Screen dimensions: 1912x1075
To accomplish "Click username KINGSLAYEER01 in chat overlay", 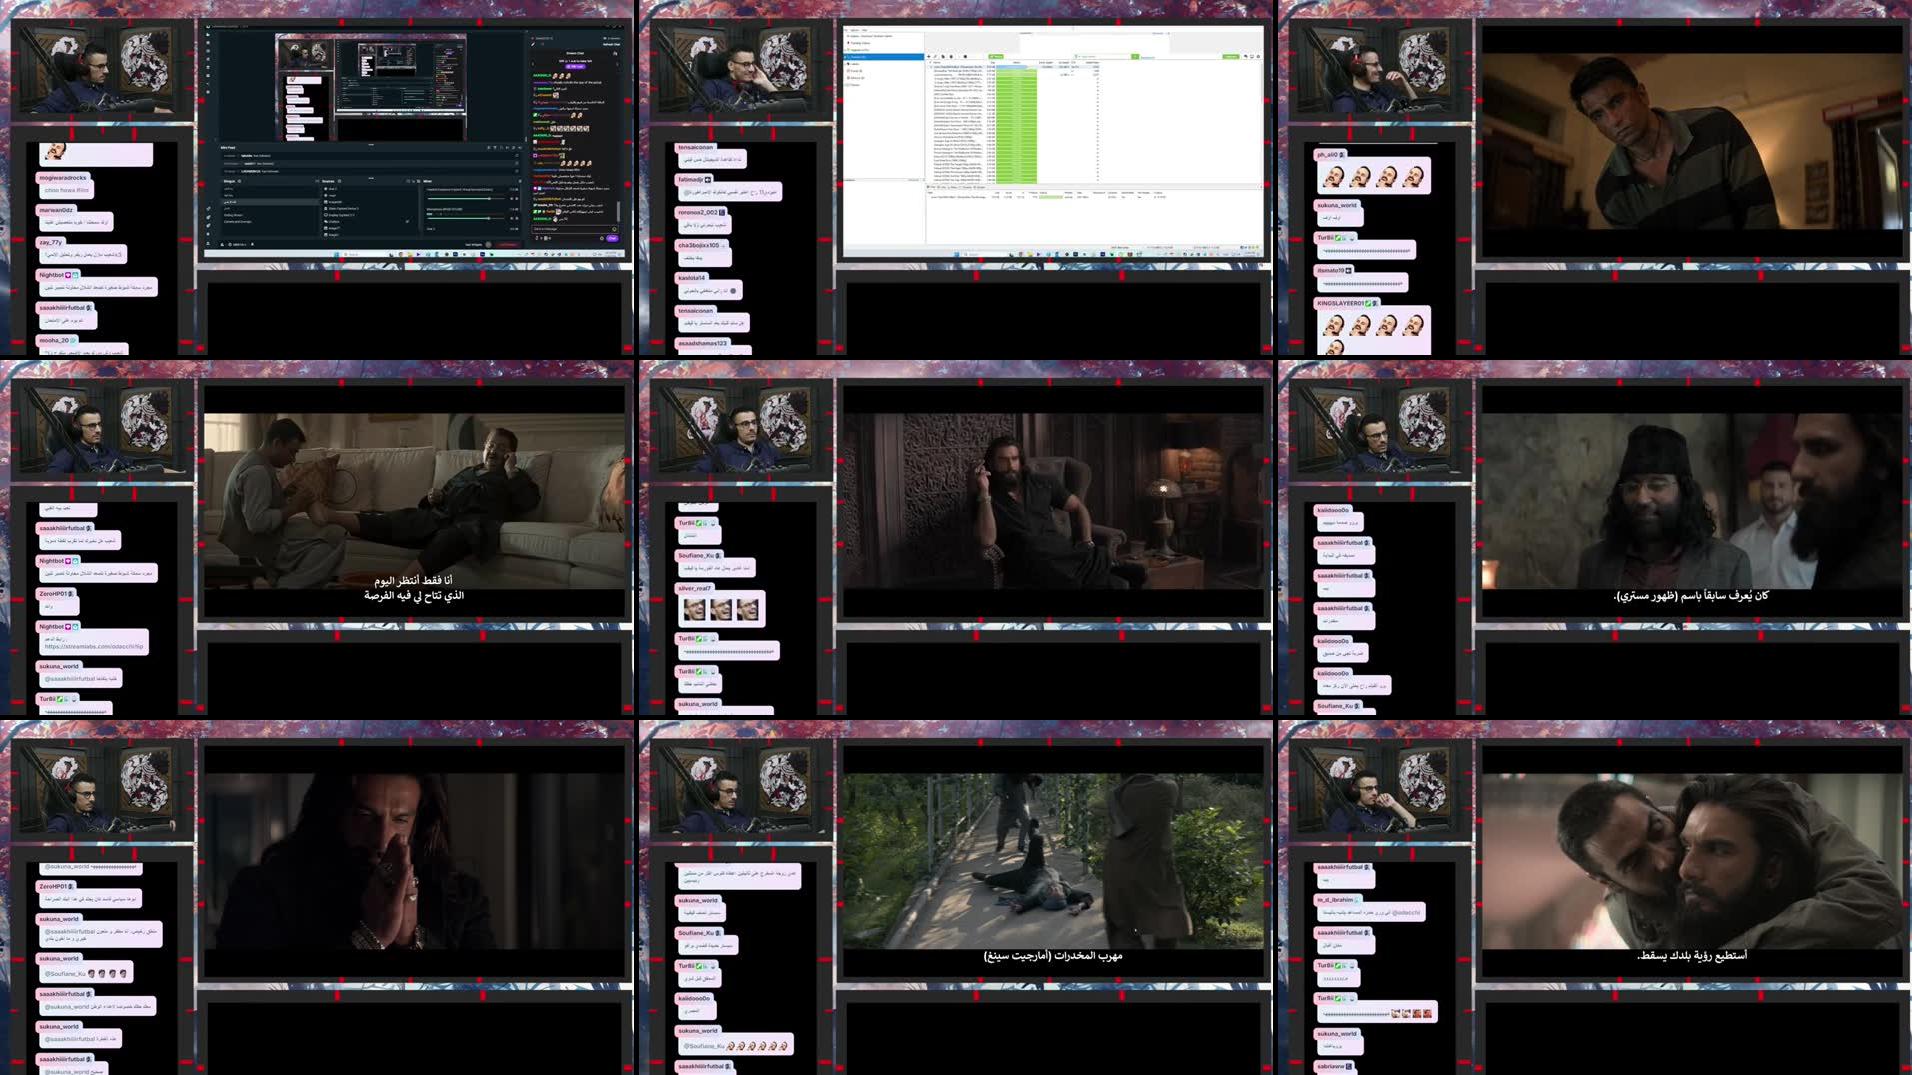I will (1341, 303).
